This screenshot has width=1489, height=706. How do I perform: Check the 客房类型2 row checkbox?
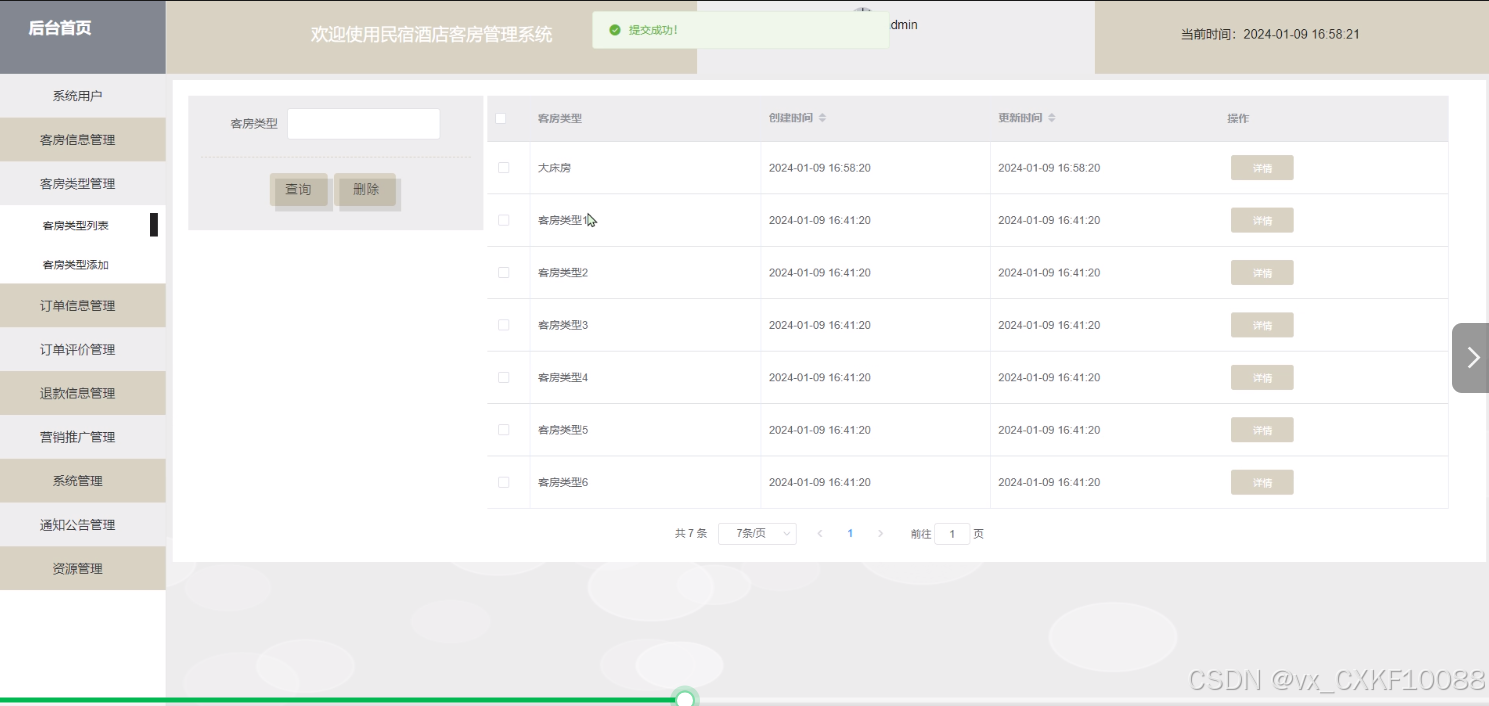tap(503, 272)
